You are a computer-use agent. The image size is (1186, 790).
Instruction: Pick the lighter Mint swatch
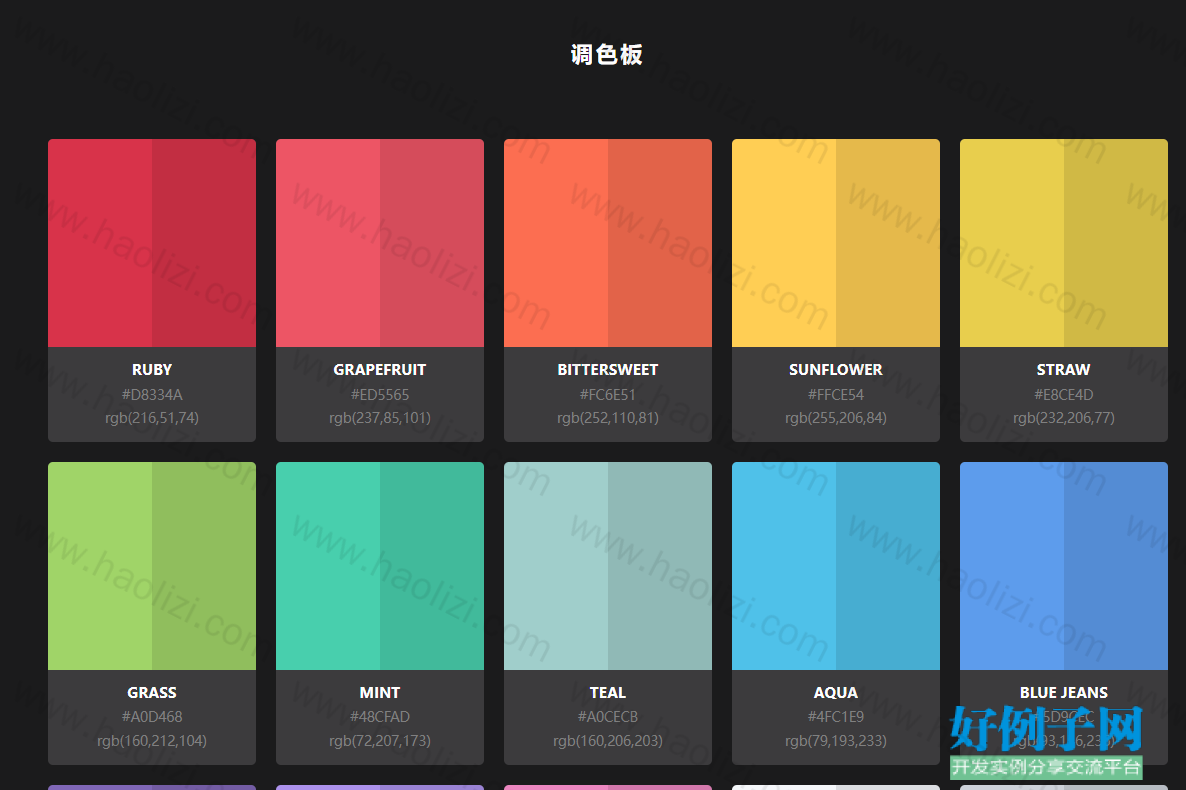[328, 566]
